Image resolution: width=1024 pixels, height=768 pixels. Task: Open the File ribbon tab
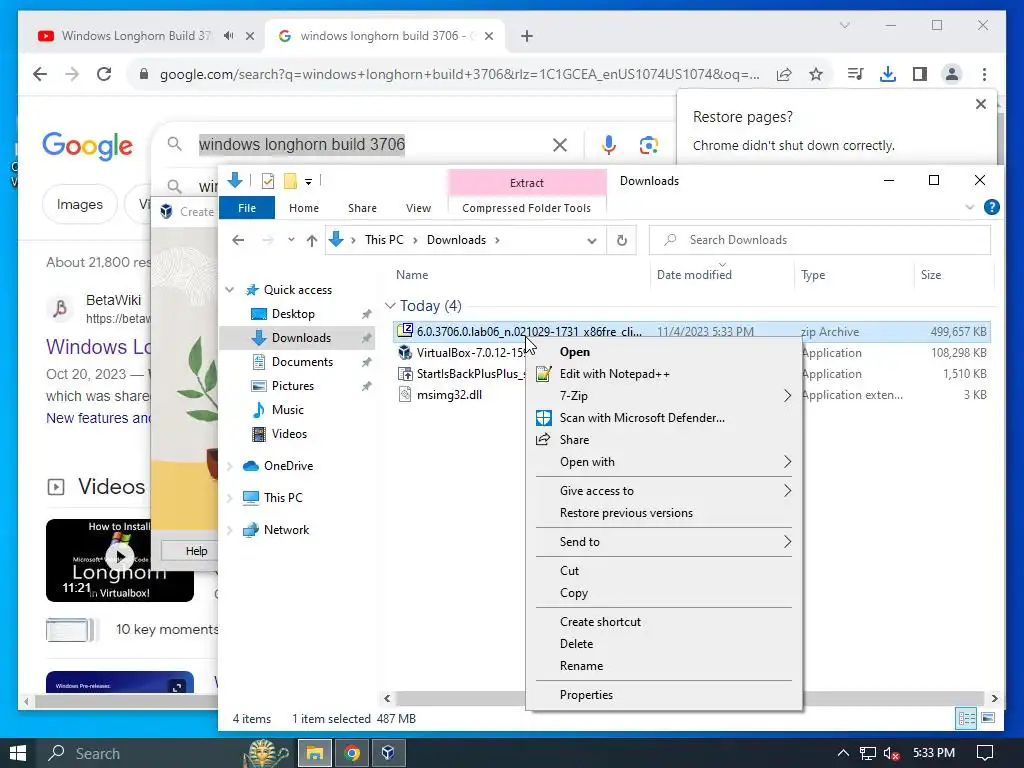247,208
